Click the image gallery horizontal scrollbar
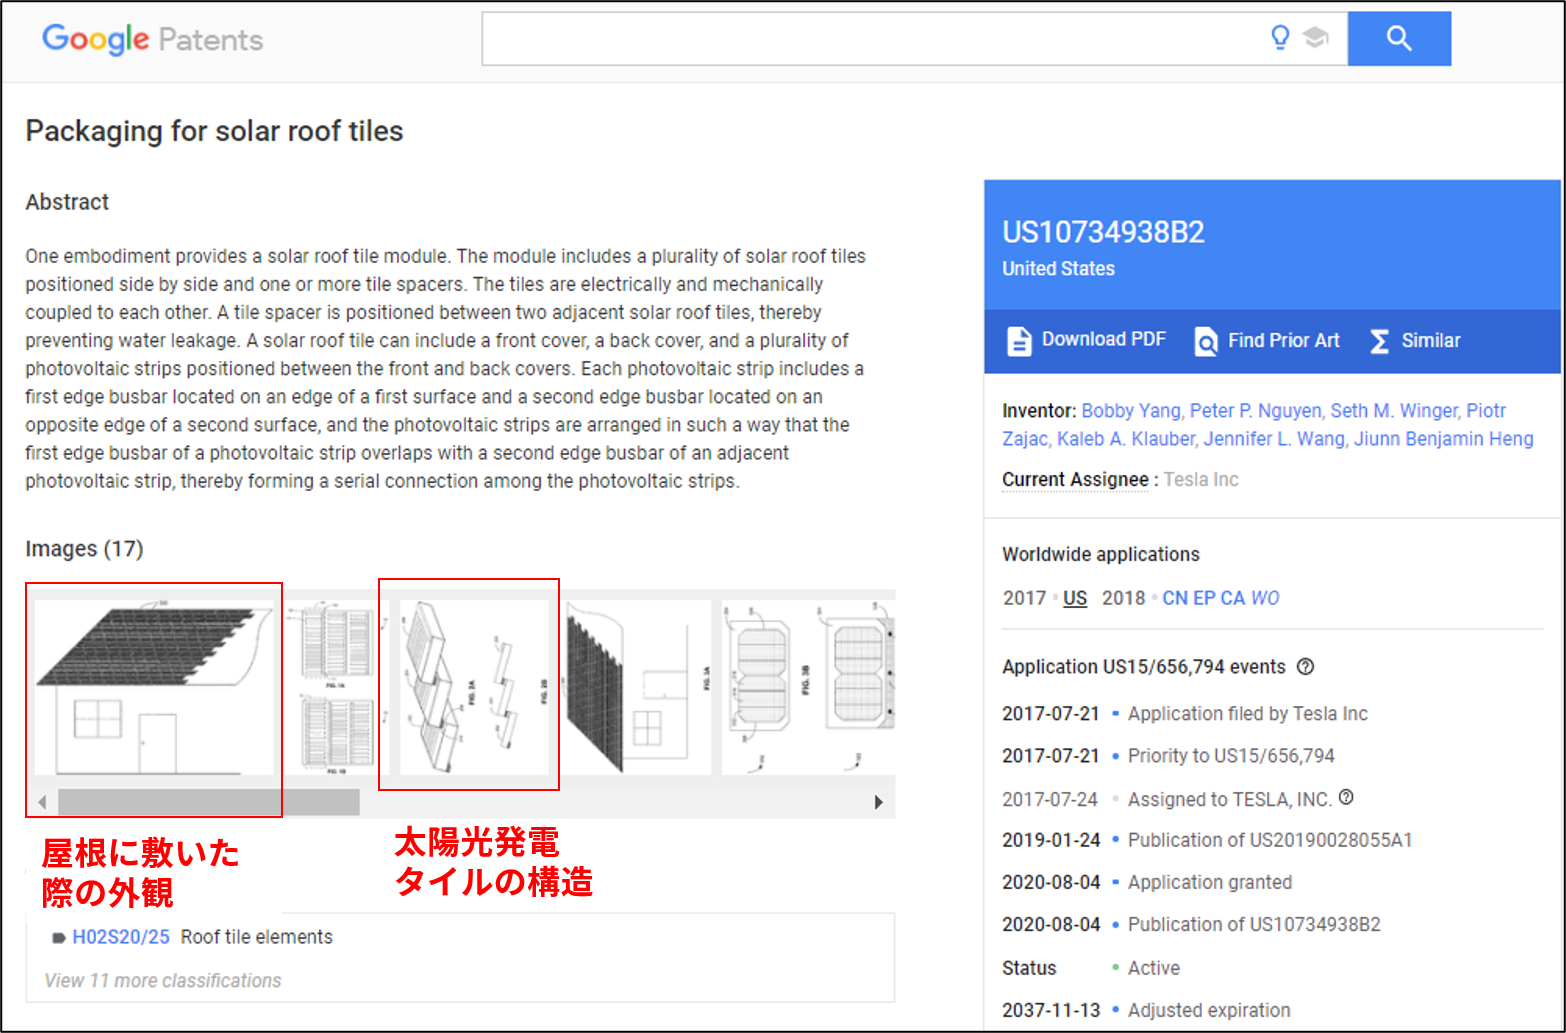The width and height of the screenshot is (1566, 1033). (x=209, y=802)
